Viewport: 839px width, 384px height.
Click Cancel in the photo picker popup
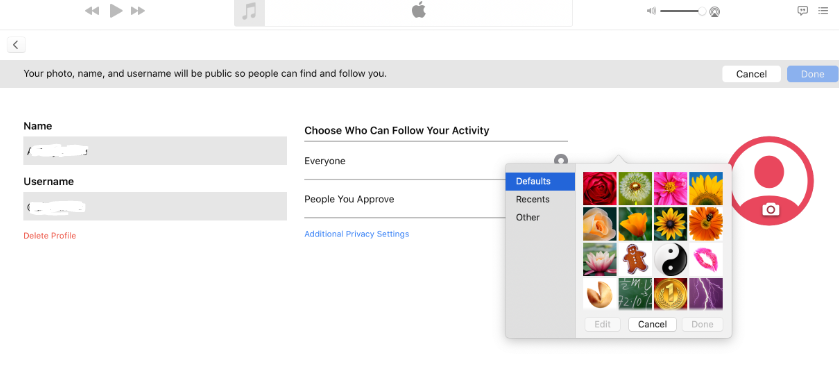(x=652, y=324)
